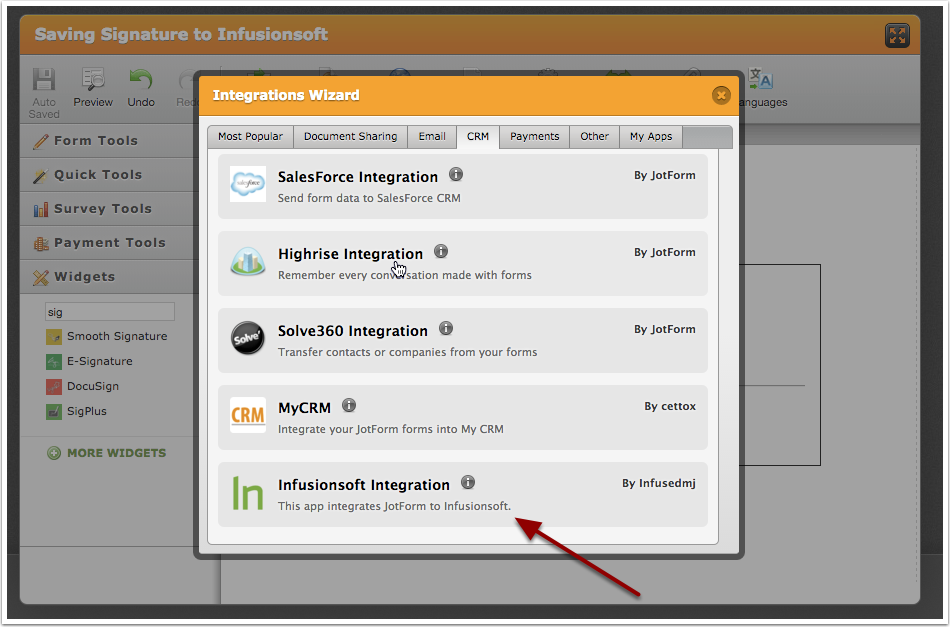
Task: Click the Auto Saved floppy disk icon
Action: (x=44, y=80)
